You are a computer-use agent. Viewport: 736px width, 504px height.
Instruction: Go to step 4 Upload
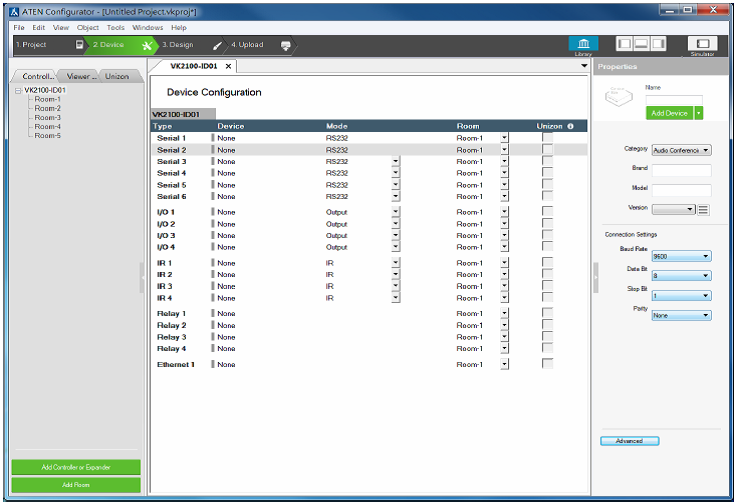[x=261, y=45]
